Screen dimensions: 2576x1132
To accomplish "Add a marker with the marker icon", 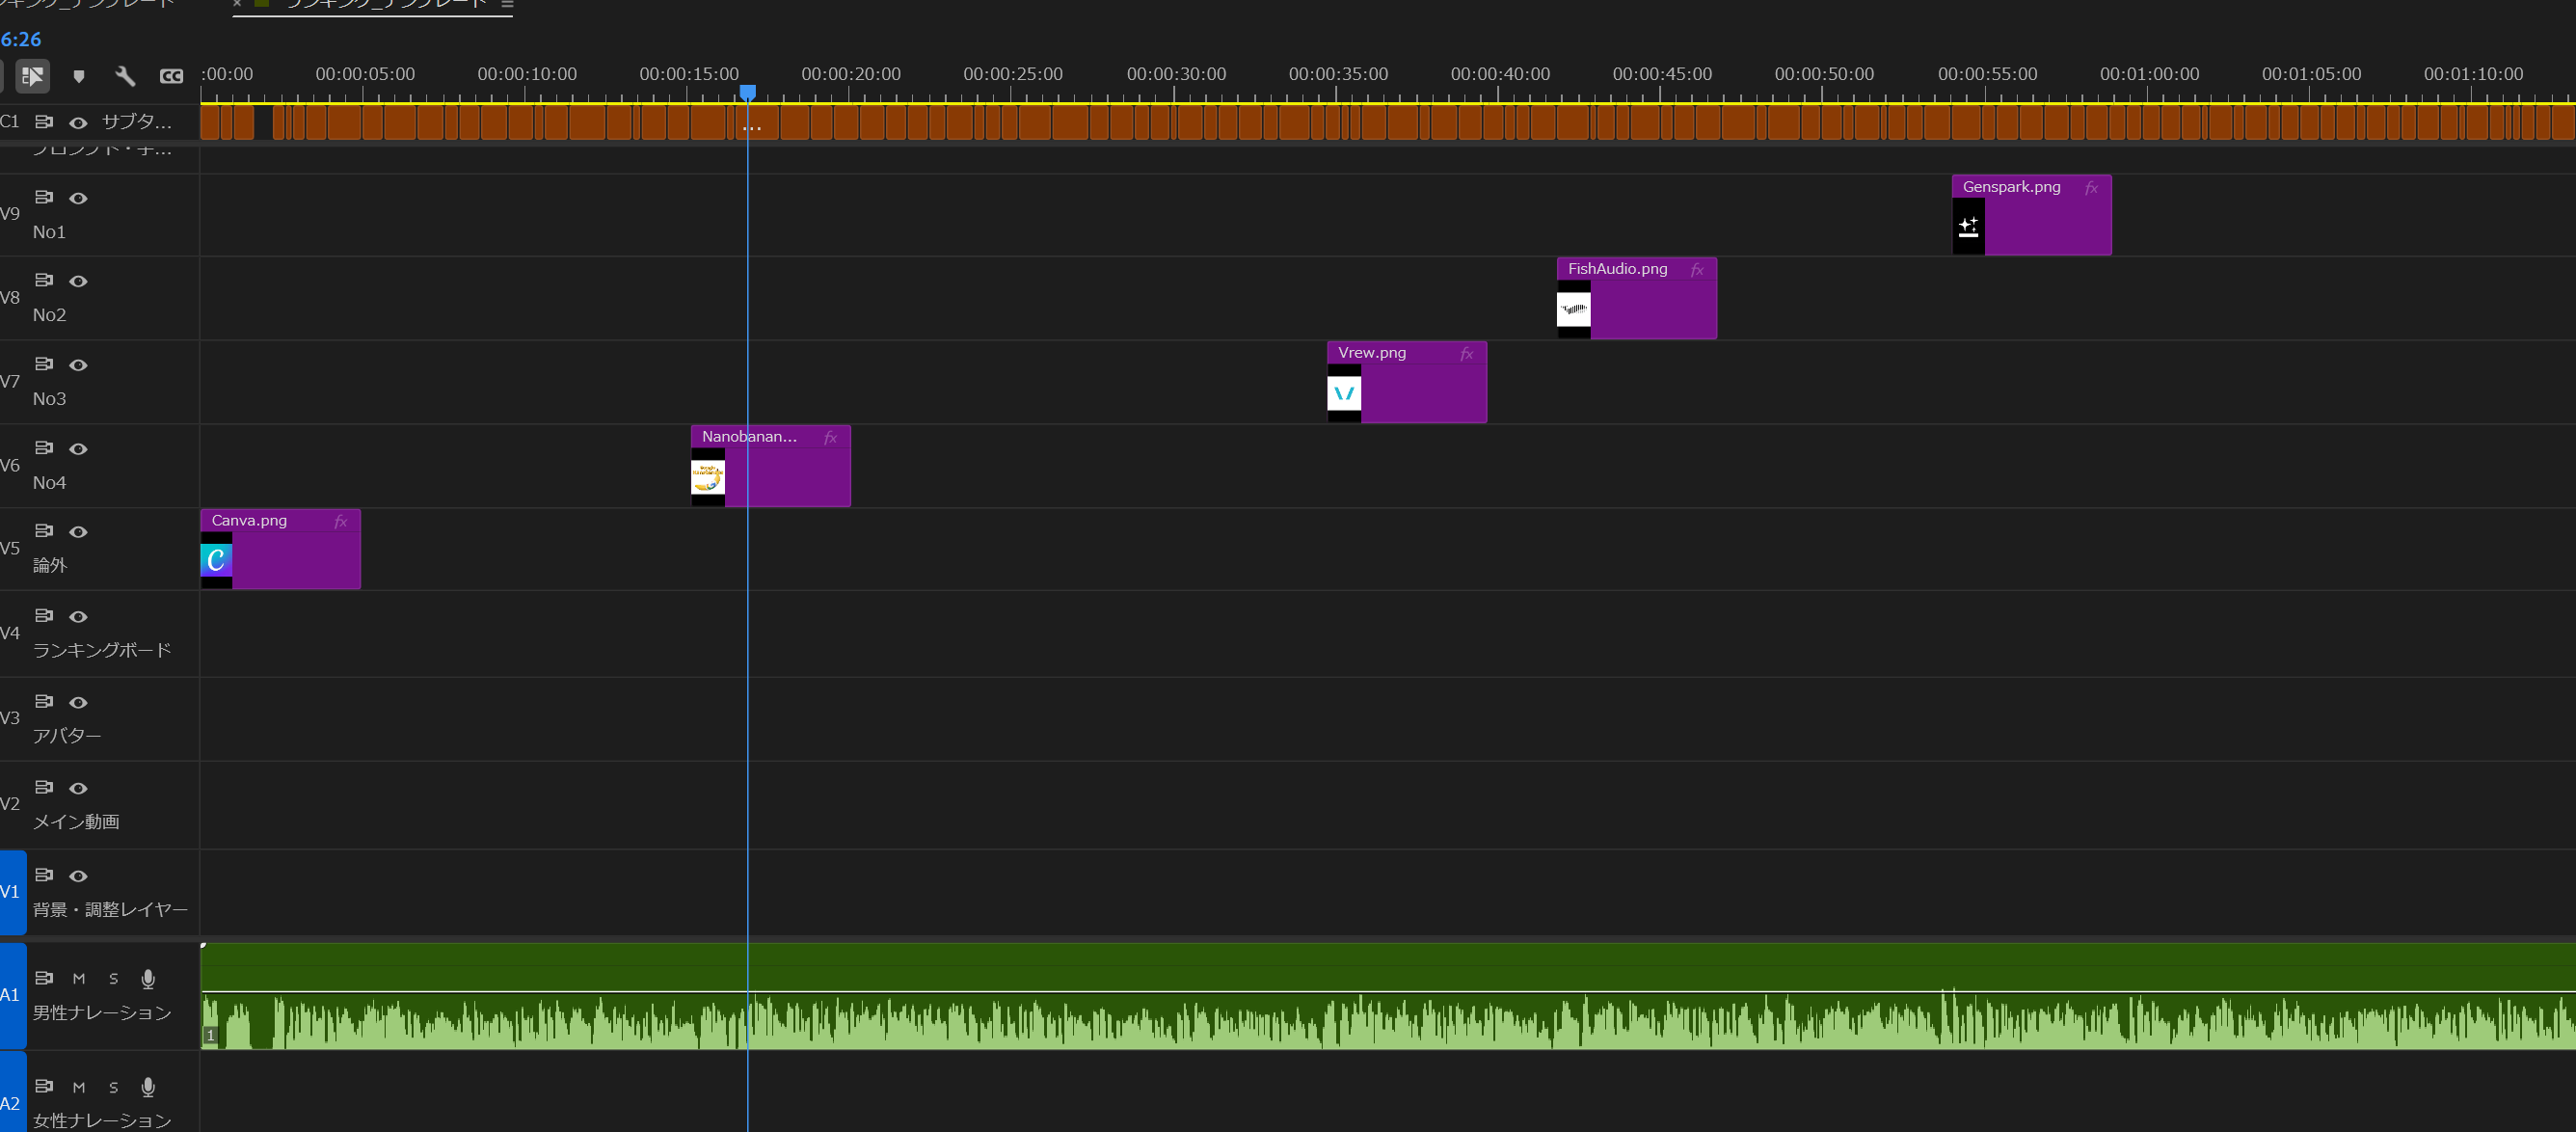I will click(79, 76).
